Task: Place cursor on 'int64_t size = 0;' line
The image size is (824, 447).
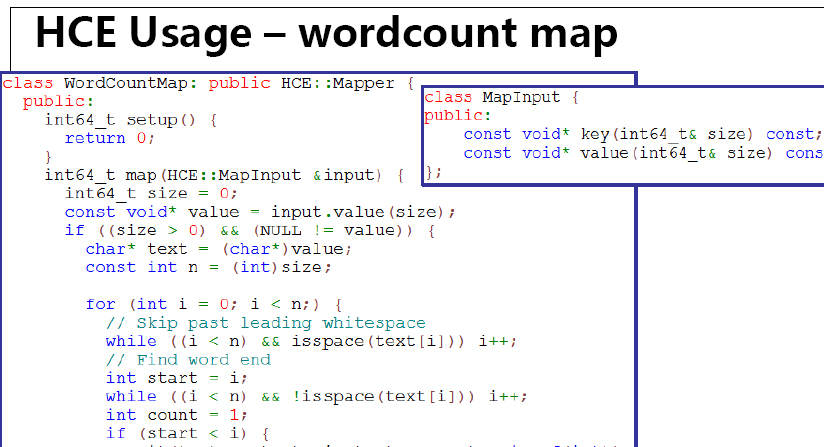Action: [150, 193]
